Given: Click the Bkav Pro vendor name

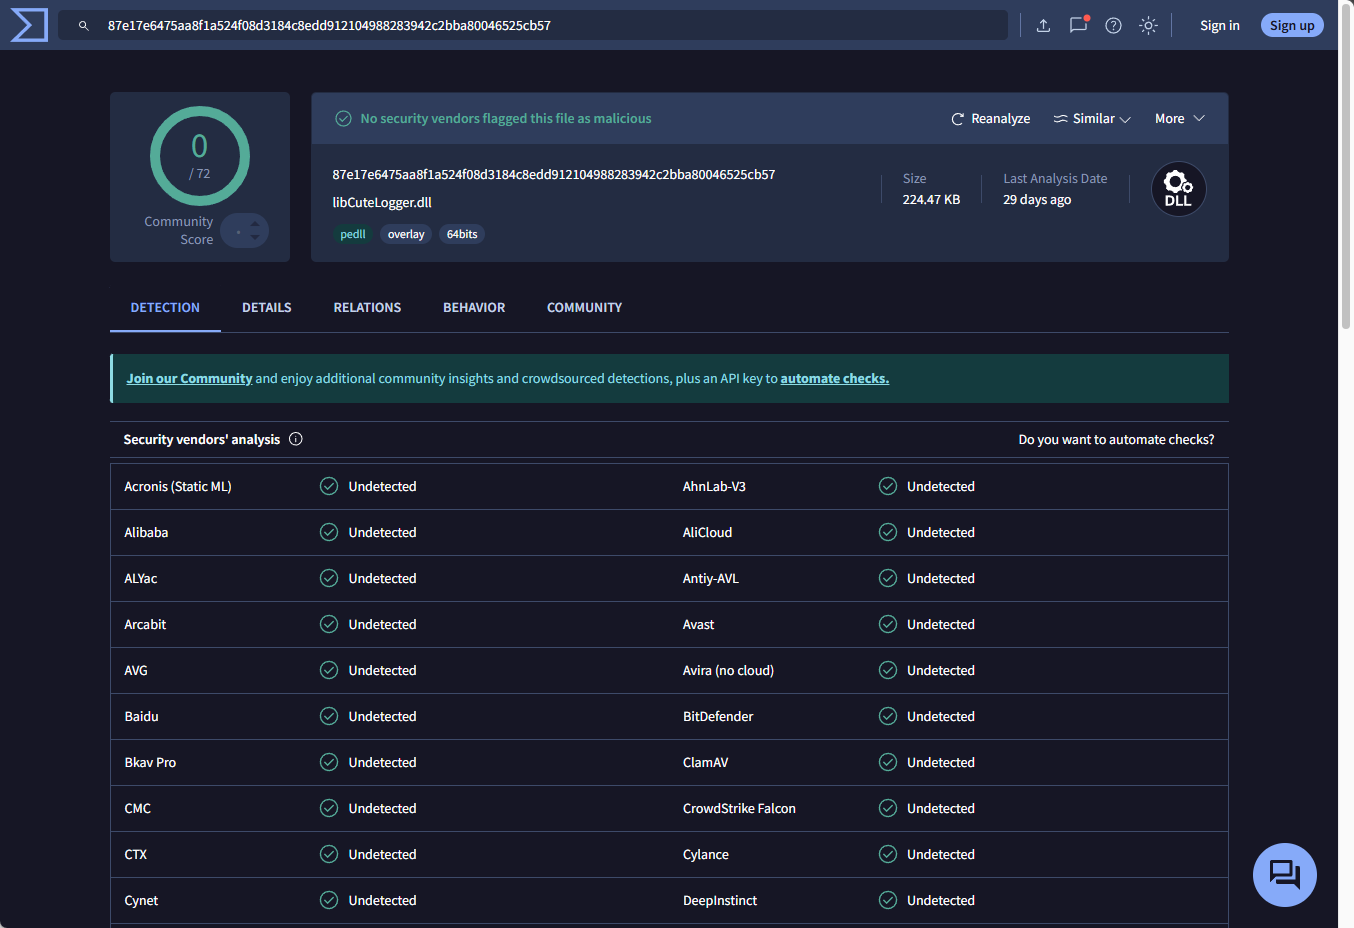Looking at the screenshot, I should [150, 763].
